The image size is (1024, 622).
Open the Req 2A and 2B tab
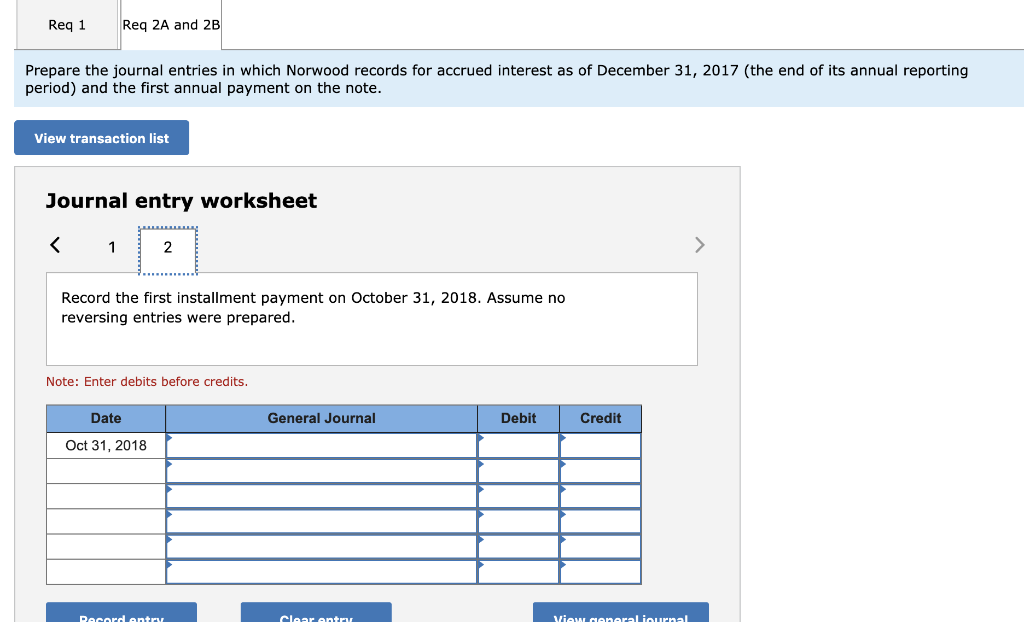click(170, 24)
